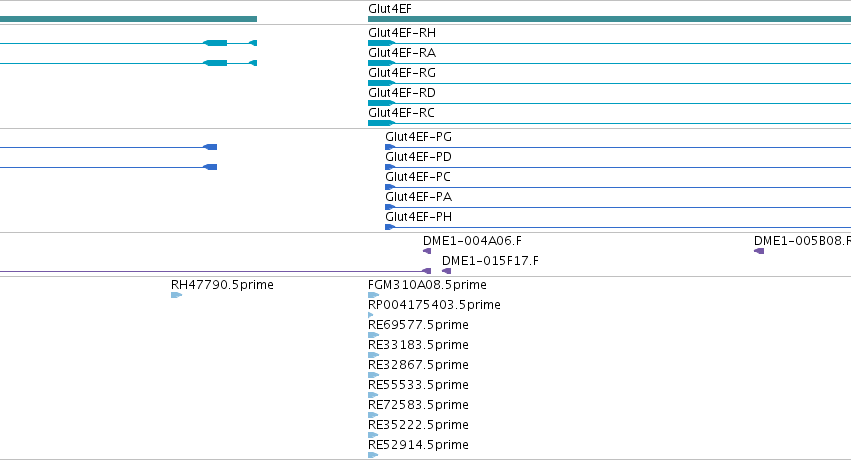Viewport: 851px width, 460px height.
Task: Click the RE33183.5prime EST arrow glyph
Action: pos(373,355)
